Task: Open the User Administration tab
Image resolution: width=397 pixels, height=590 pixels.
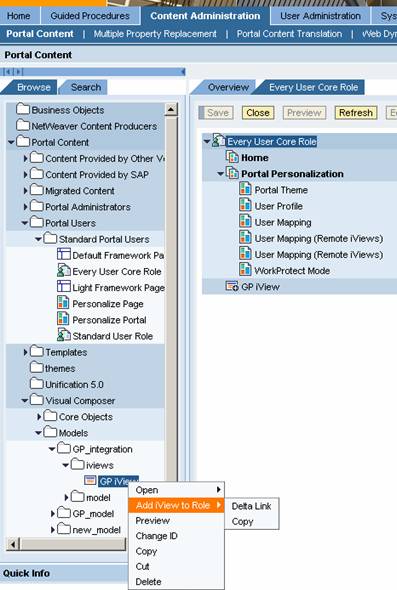Action: 320,16
